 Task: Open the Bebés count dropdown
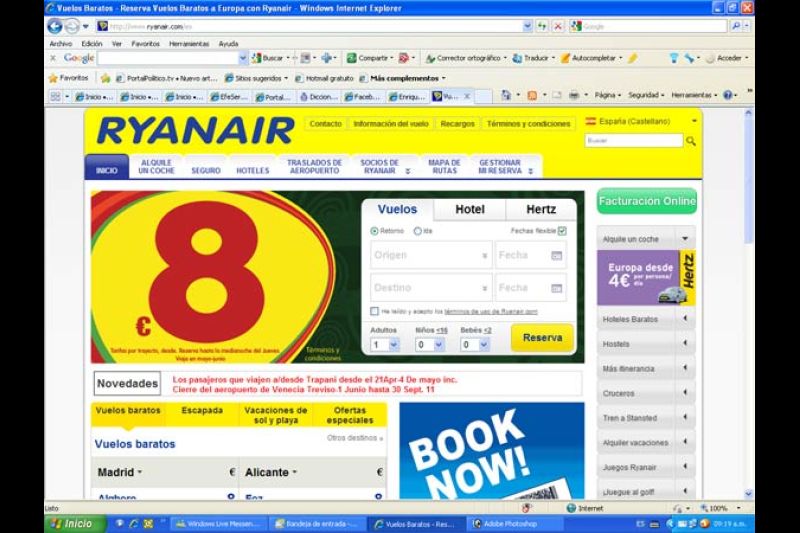[x=474, y=345]
